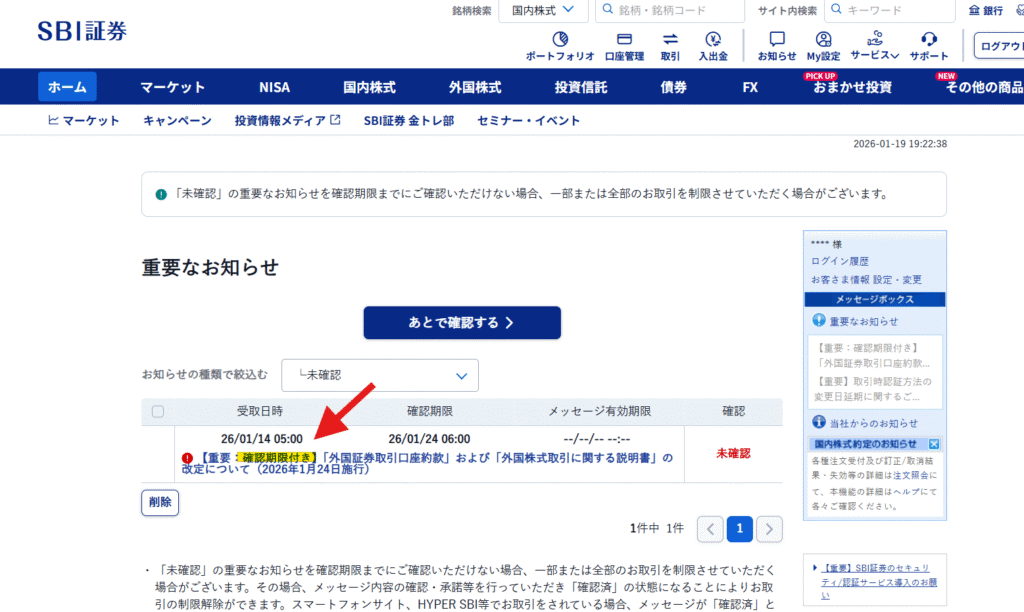Open the ログイン履歴 link in sidebar
Viewport: 1024px width, 612px height.
pos(839,261)
